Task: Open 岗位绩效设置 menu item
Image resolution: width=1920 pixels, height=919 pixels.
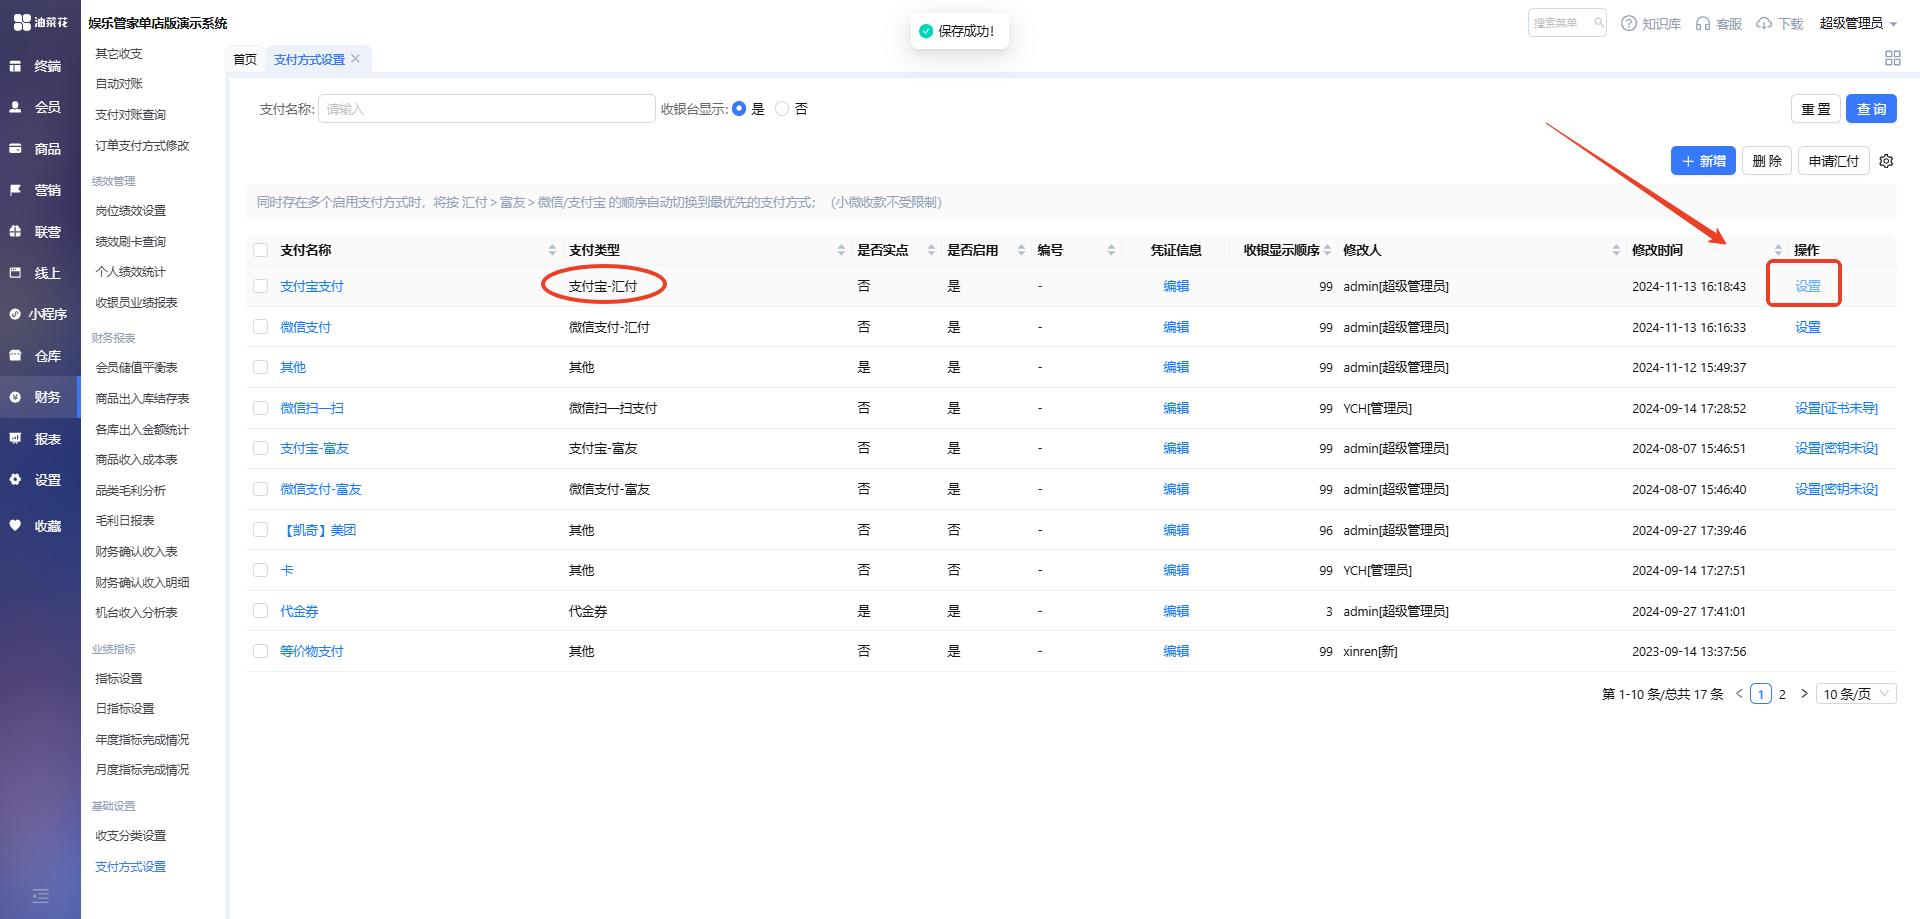Action: [131, 211]
